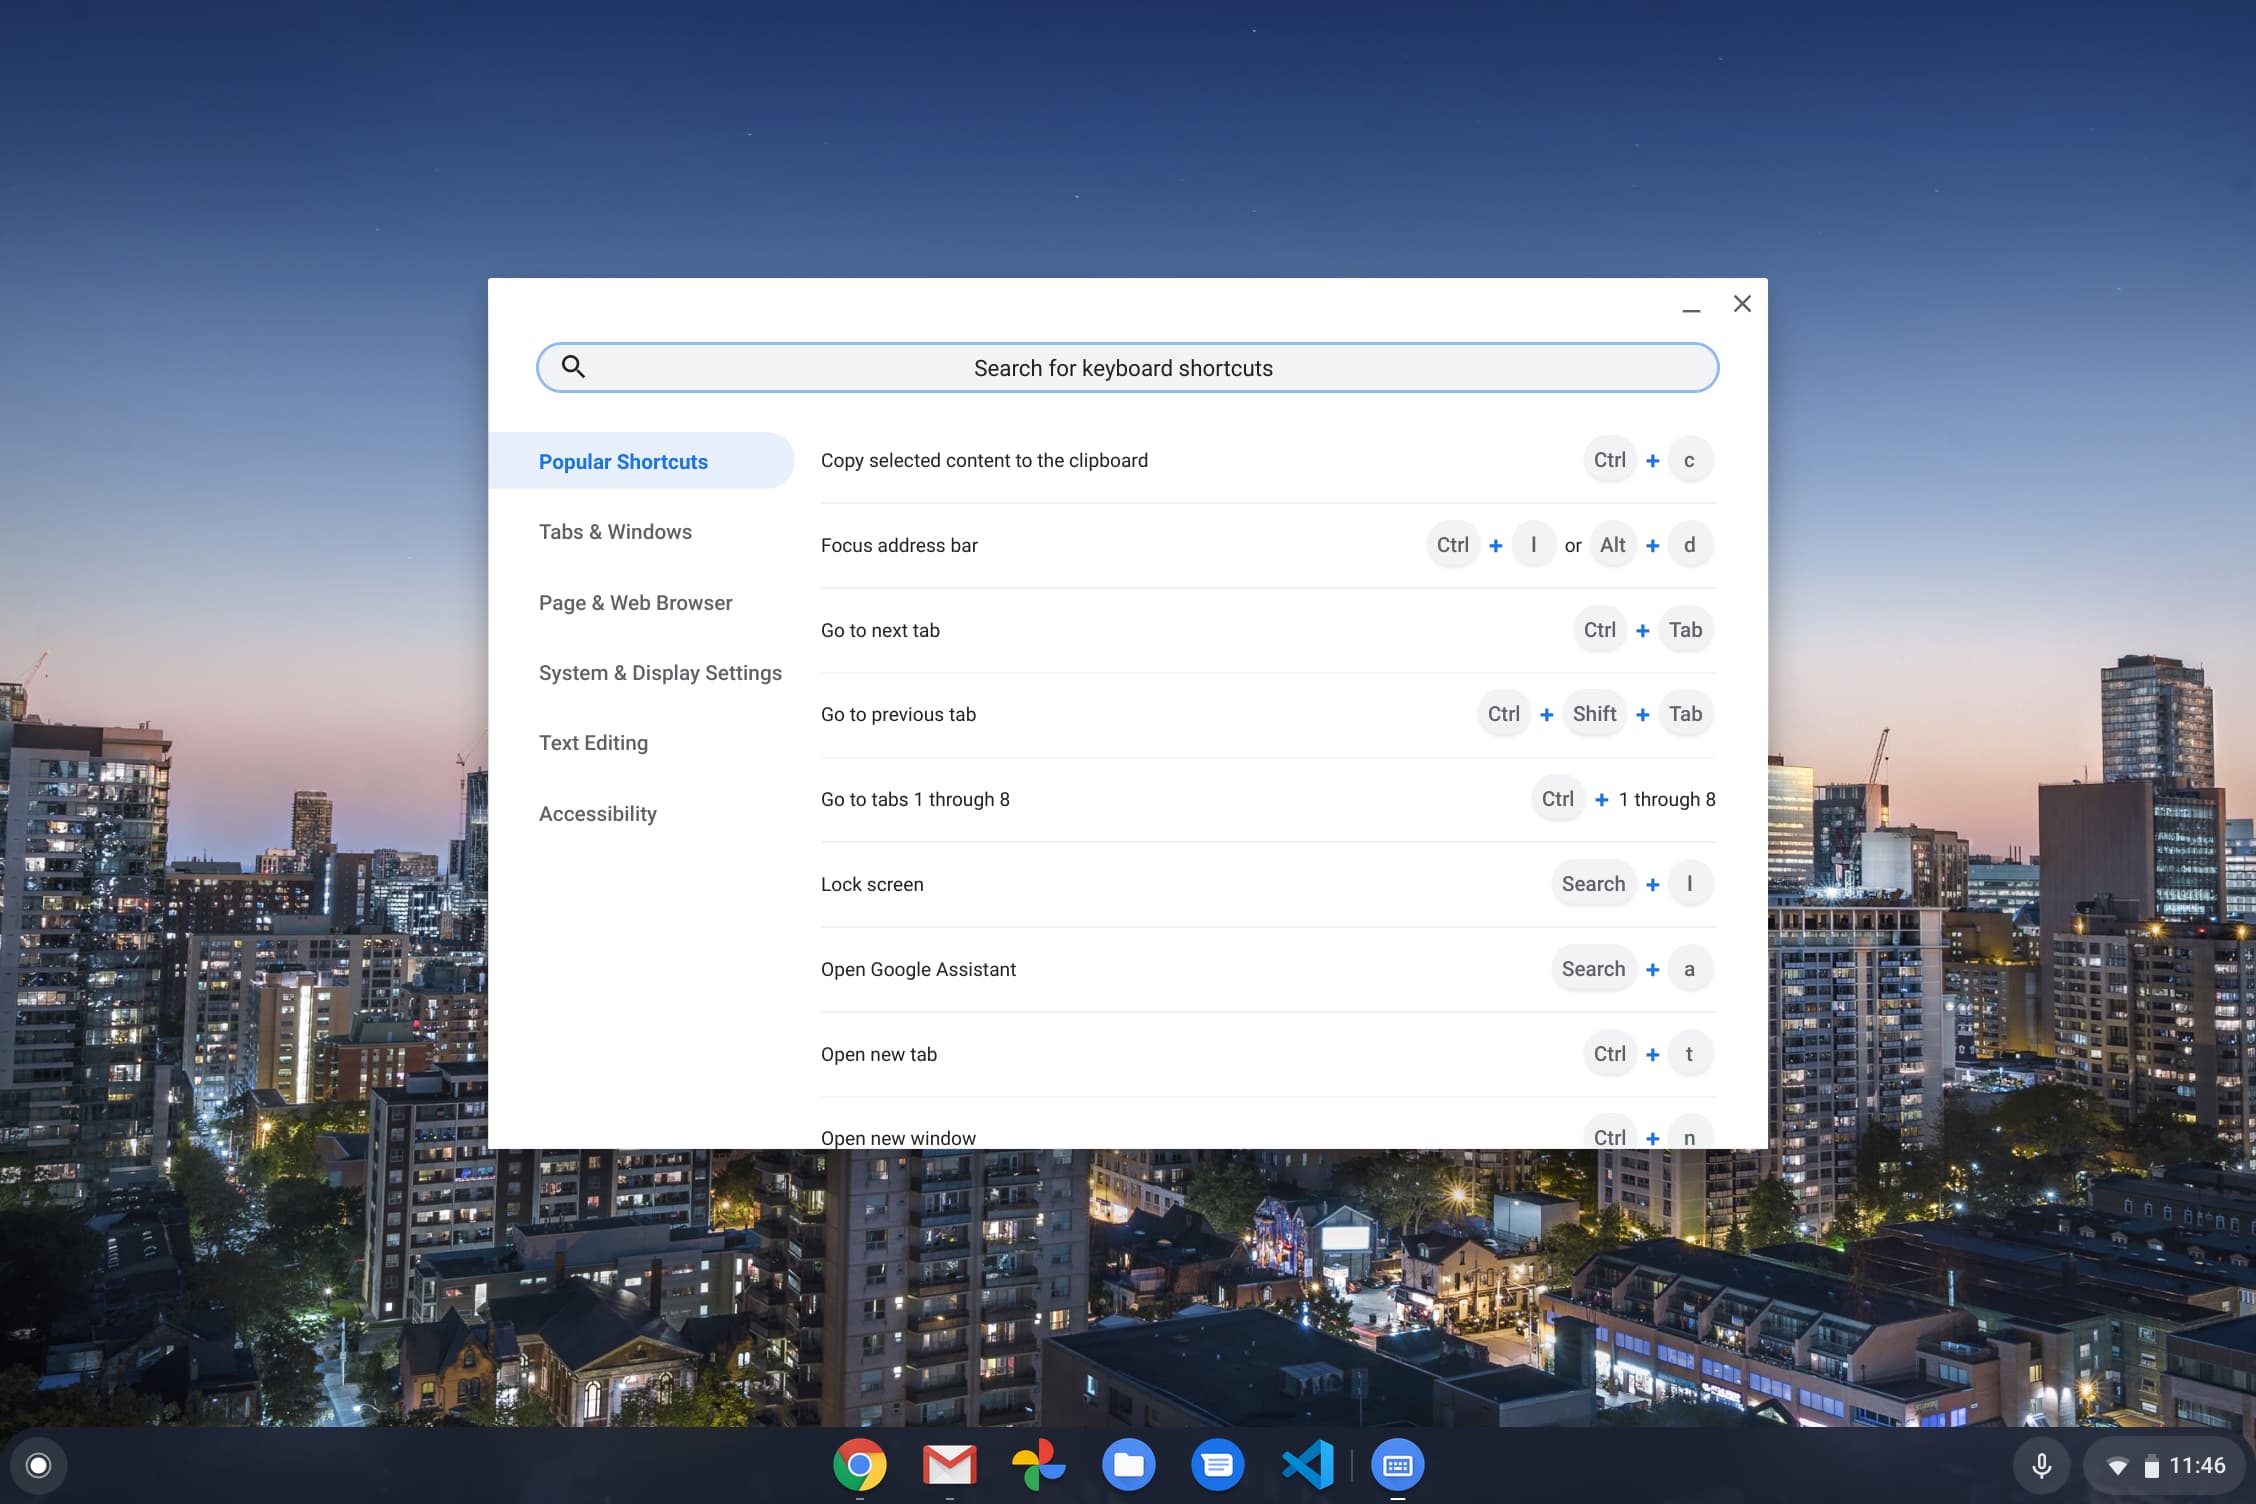Click 'Go to next tab' text
This screenshot has width=2256, height=1504.
point(880,630)
